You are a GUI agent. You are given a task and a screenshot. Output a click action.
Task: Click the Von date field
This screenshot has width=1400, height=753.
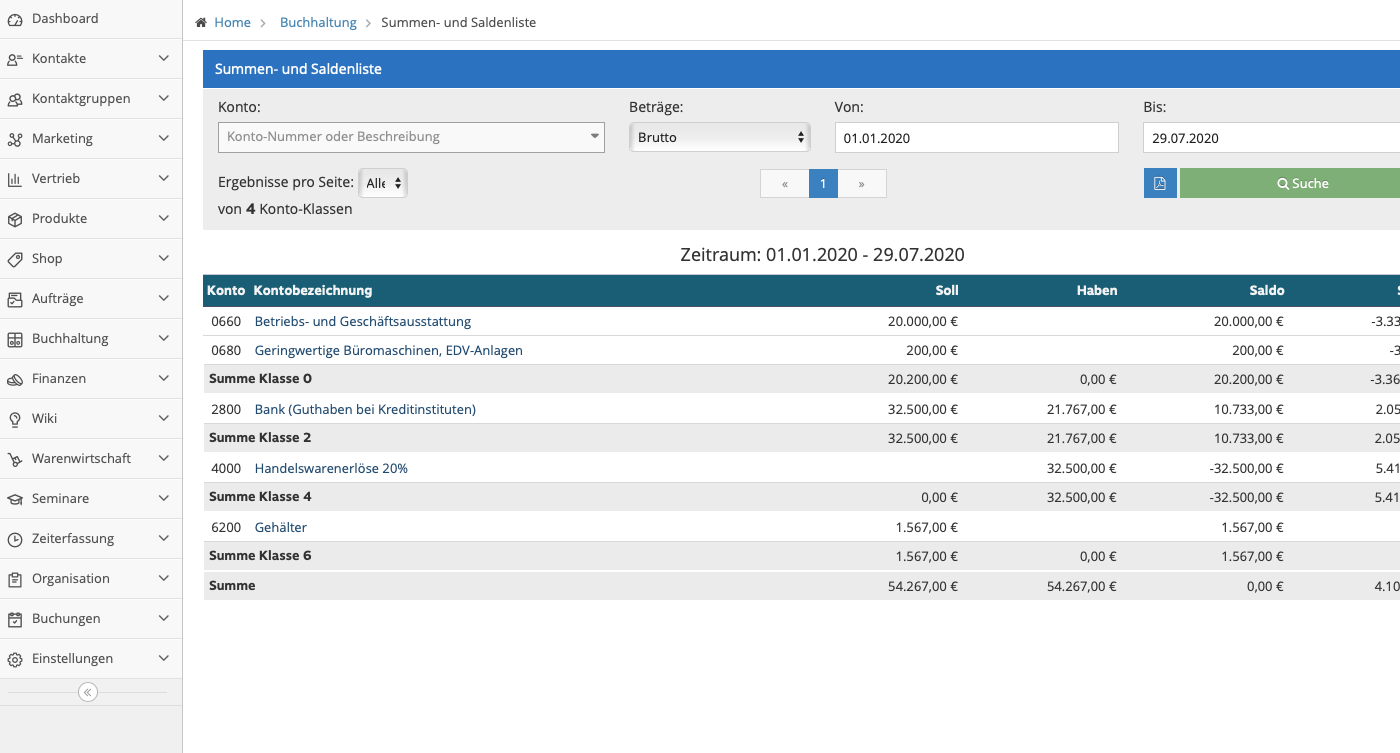pos(976,138)
